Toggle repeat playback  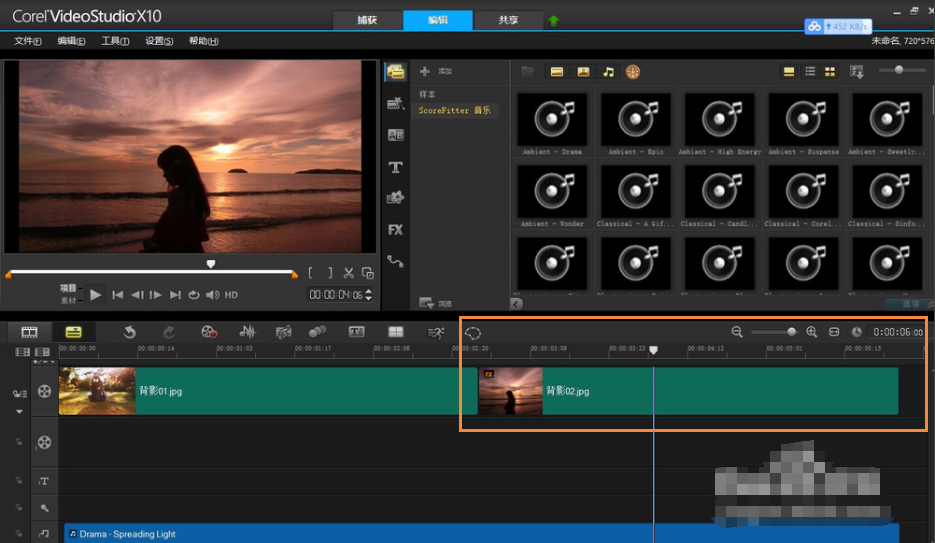click(x=194, y=295)
